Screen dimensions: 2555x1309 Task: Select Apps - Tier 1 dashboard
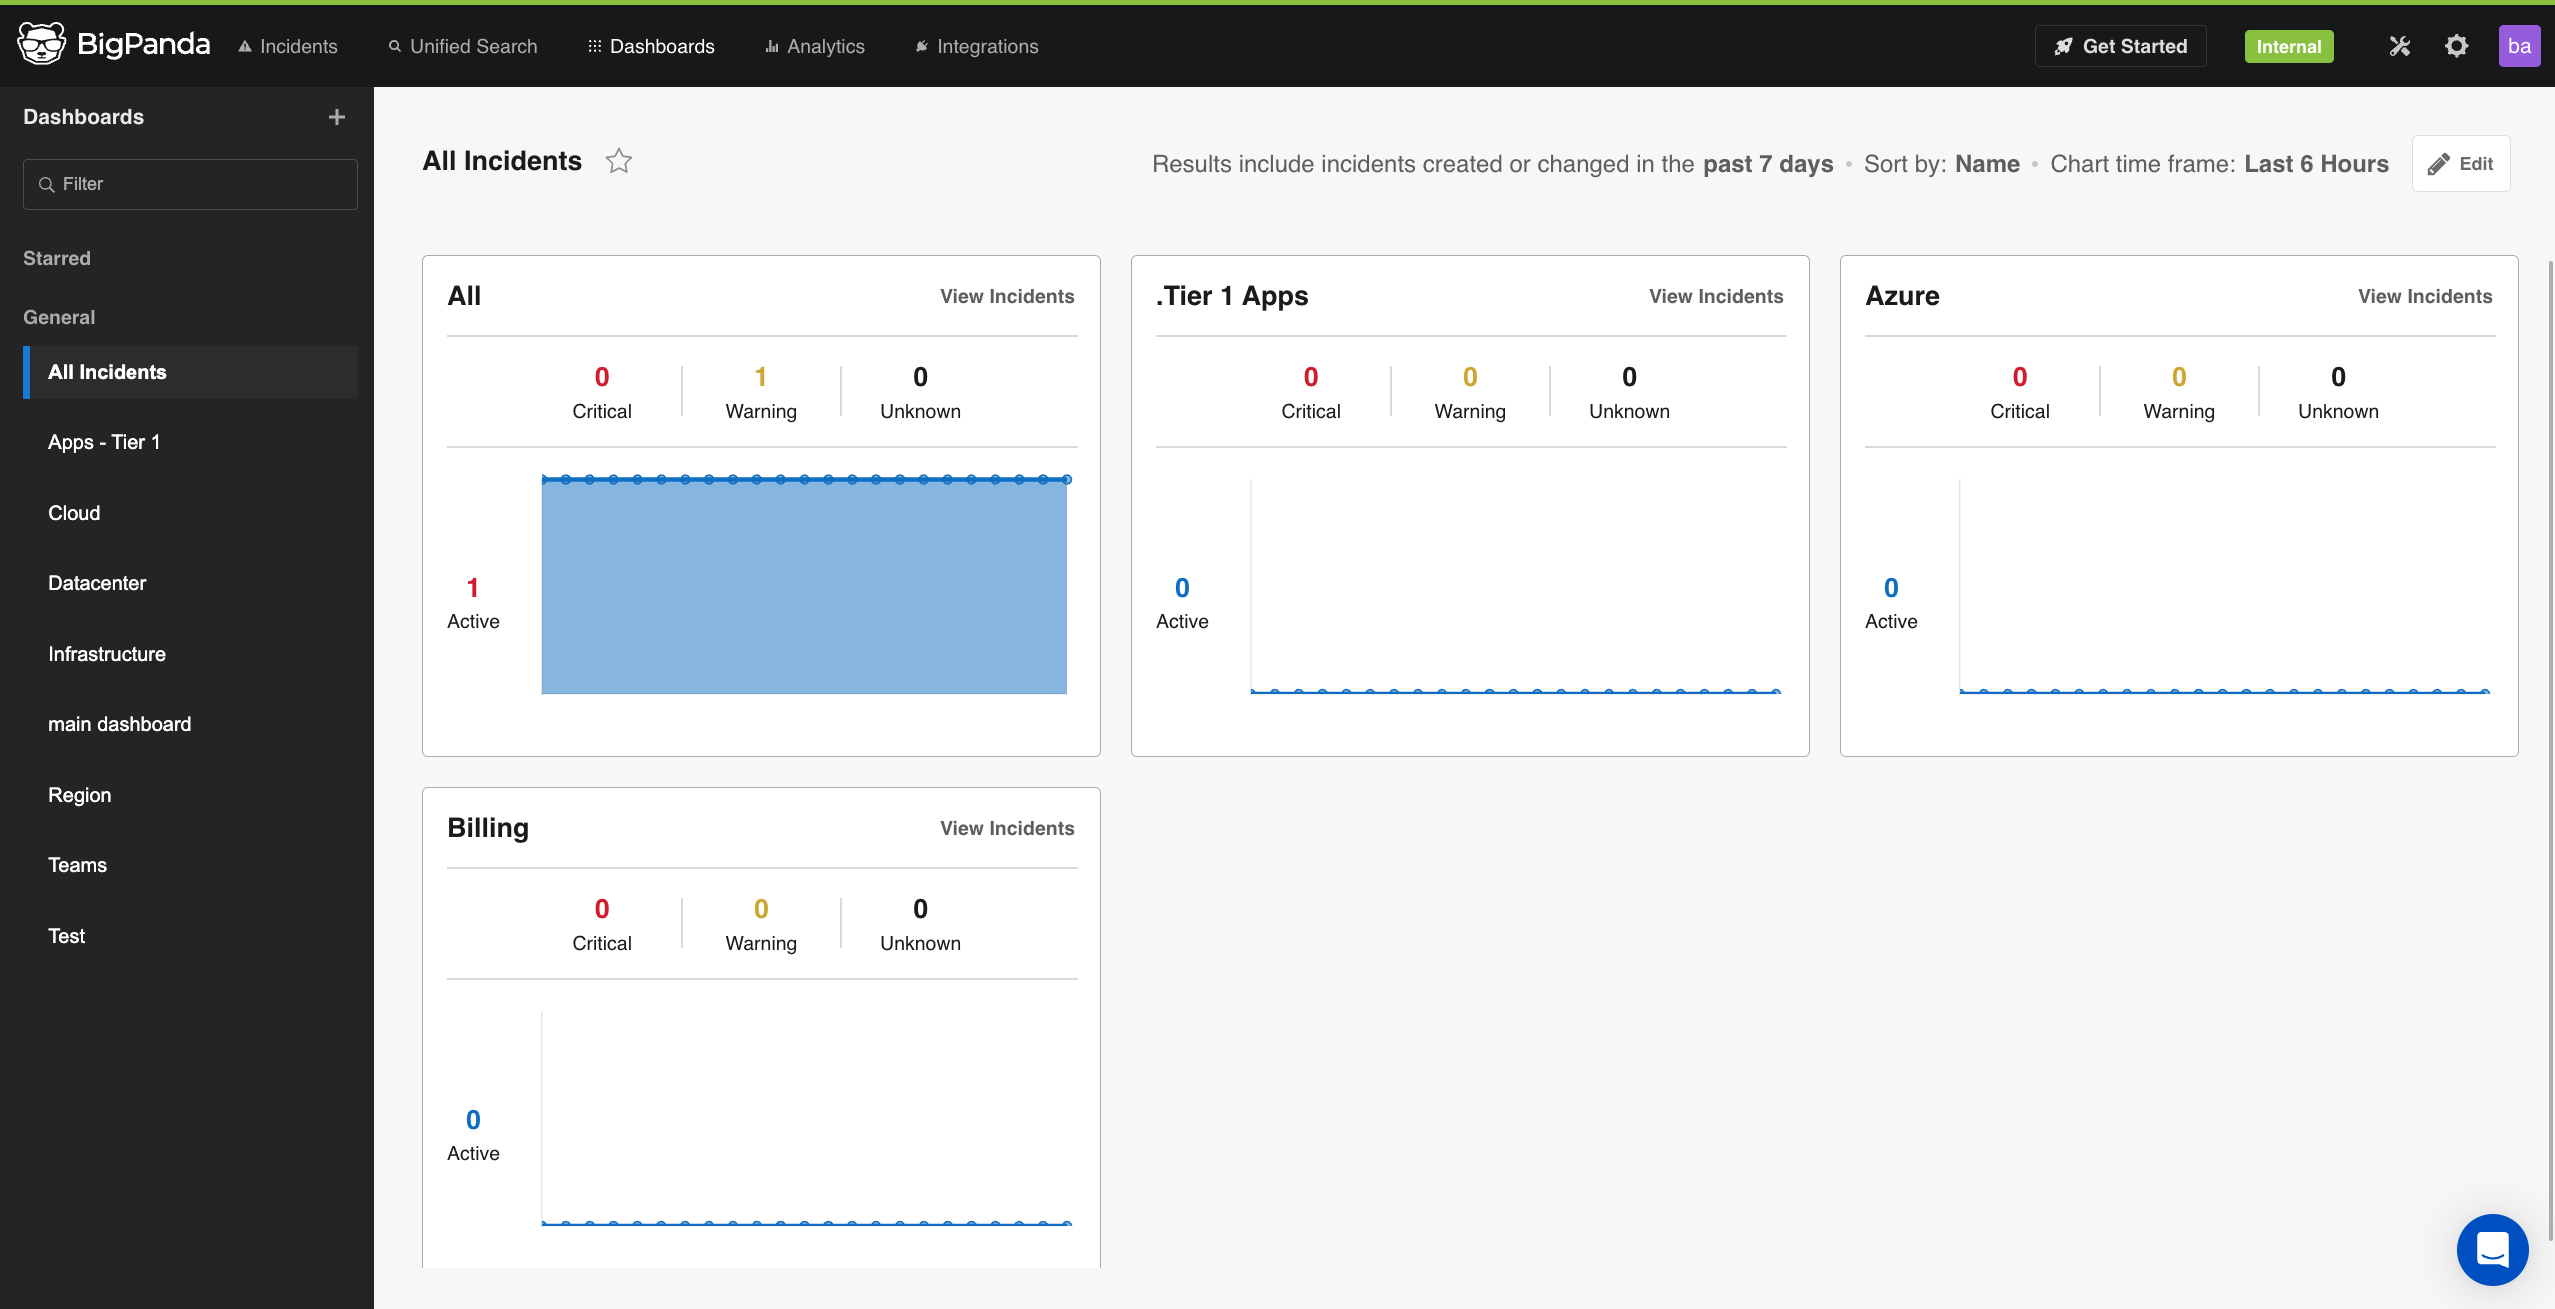coord(104,442)
